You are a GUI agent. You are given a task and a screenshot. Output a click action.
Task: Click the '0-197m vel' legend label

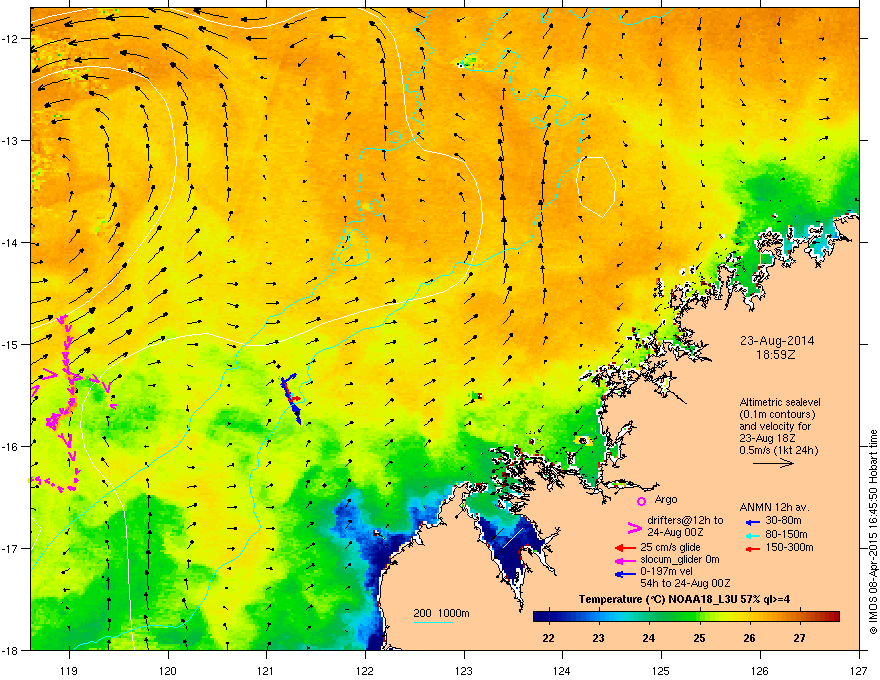(x=666, y=572)
